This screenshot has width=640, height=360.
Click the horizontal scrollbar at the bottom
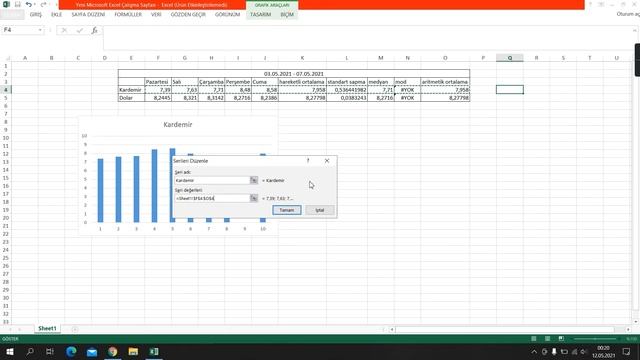pyautogui.click(x=504, y=329)
